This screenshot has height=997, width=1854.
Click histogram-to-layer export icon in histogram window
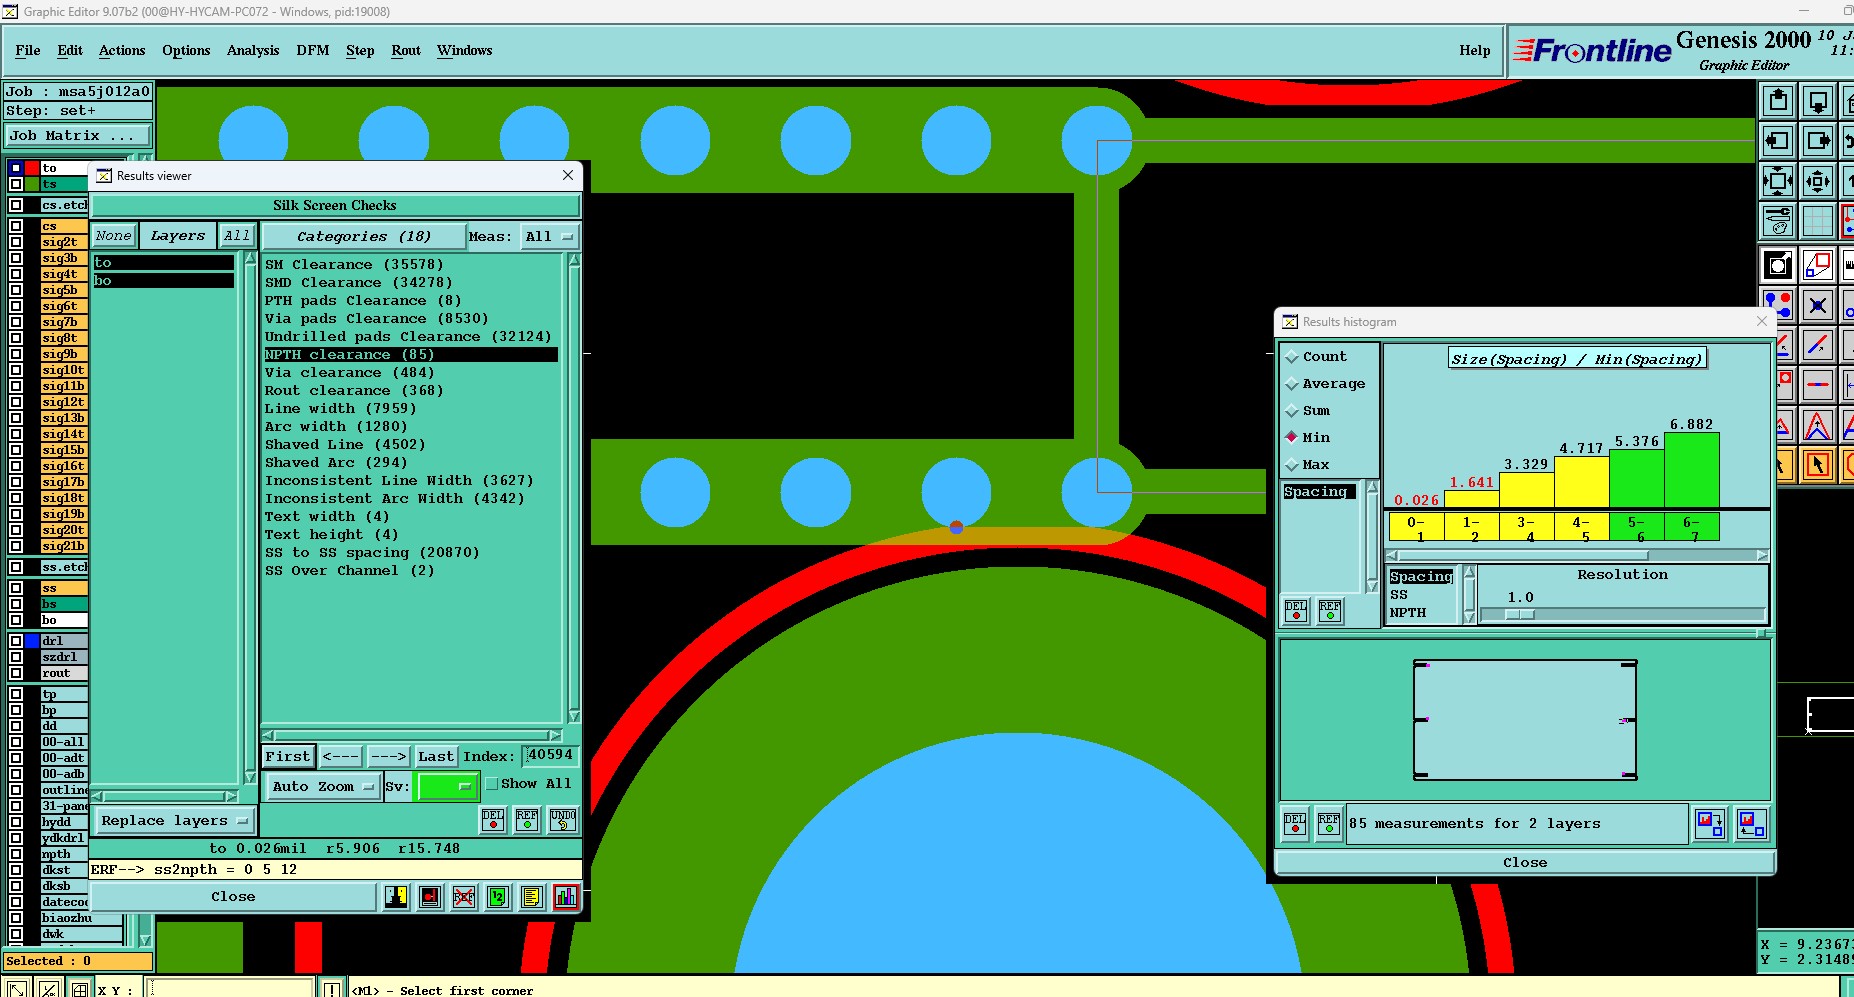(x=1710, y=824)
